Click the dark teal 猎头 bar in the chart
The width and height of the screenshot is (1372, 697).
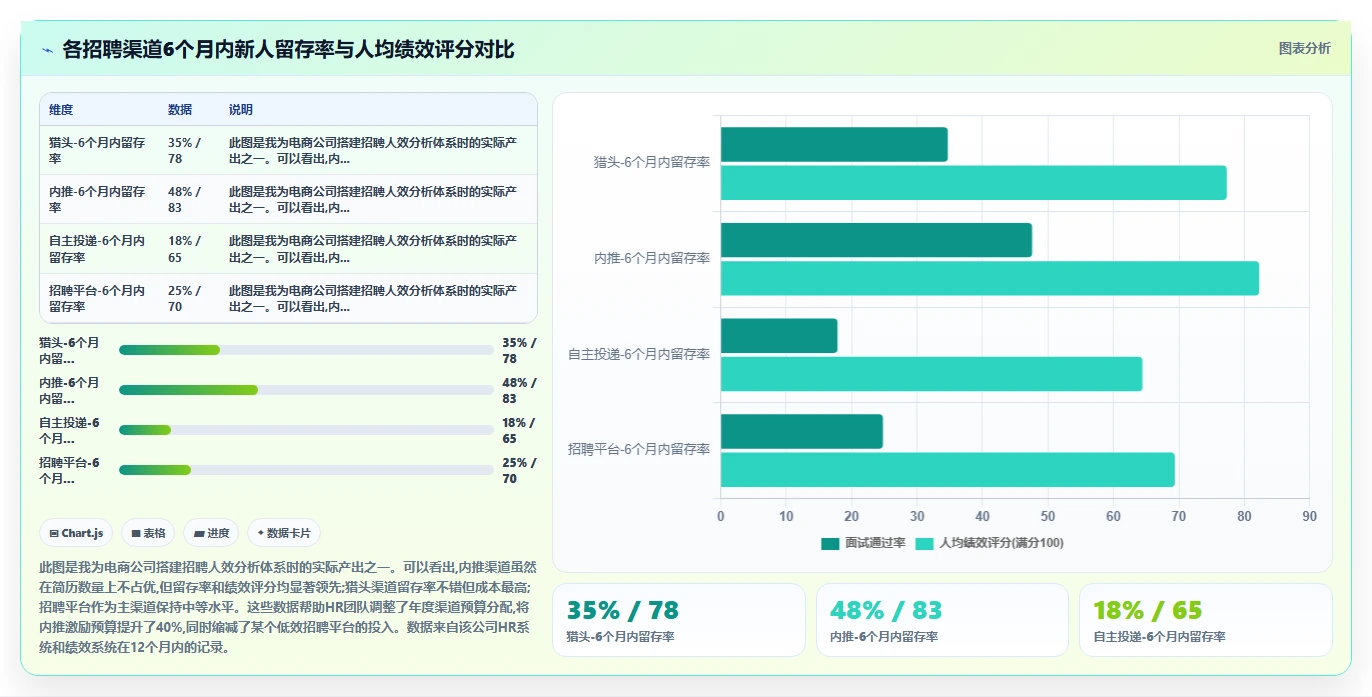click(834, 145)
